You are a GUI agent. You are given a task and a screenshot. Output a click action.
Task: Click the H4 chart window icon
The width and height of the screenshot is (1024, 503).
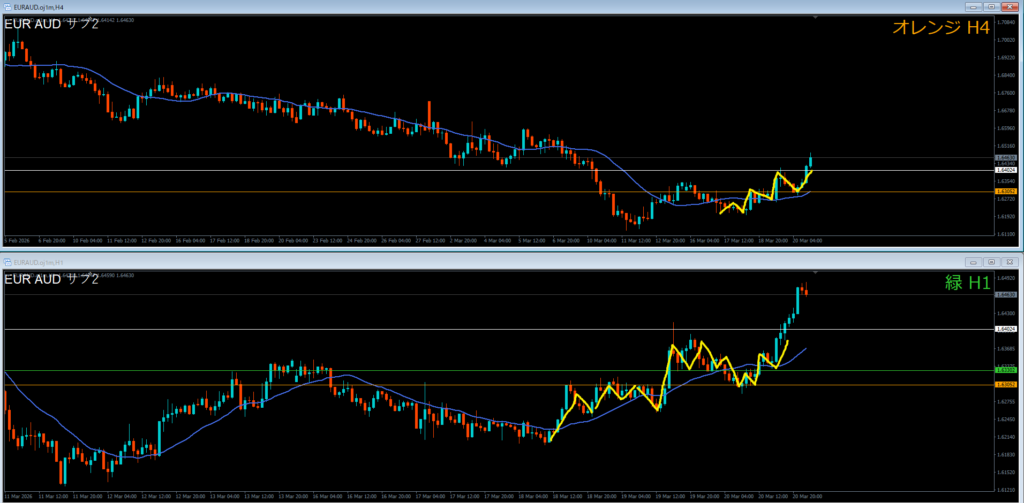pyautogui.click(x=6, y=6)
